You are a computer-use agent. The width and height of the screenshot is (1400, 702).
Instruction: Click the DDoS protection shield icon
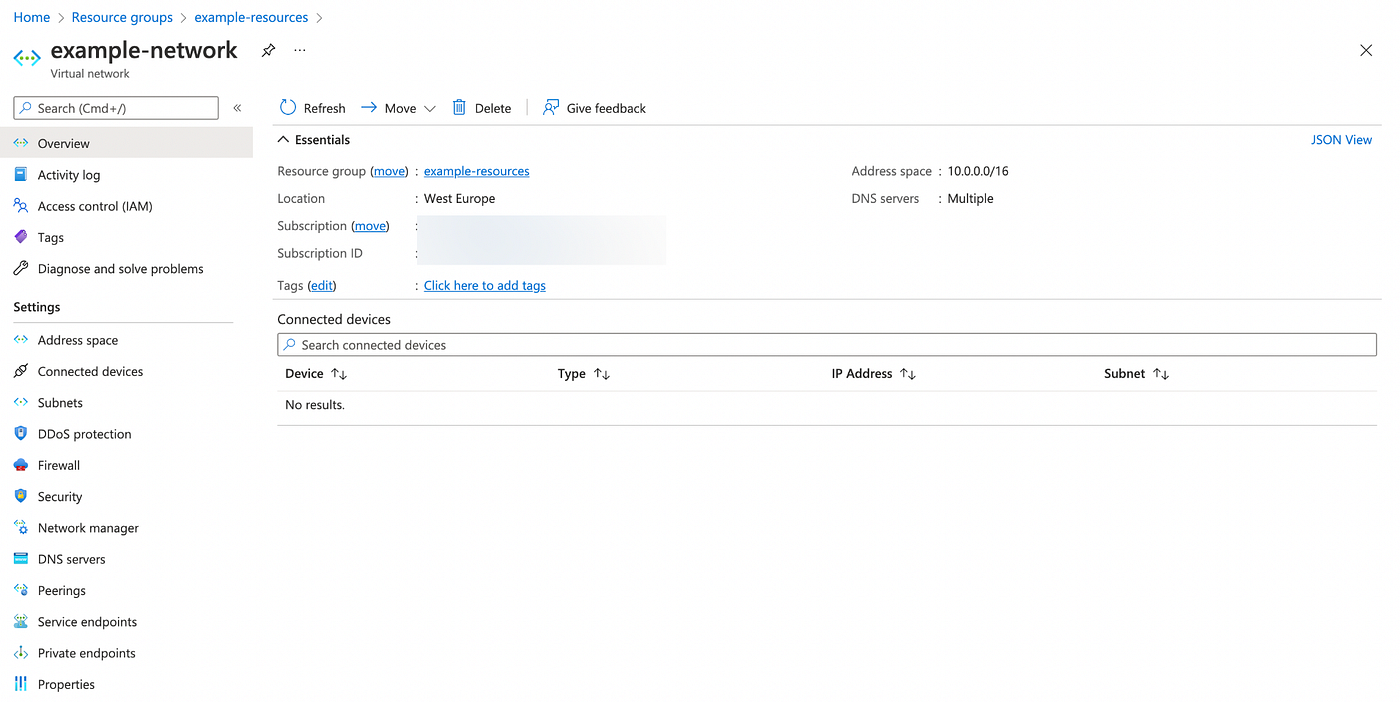pos(21,433)
